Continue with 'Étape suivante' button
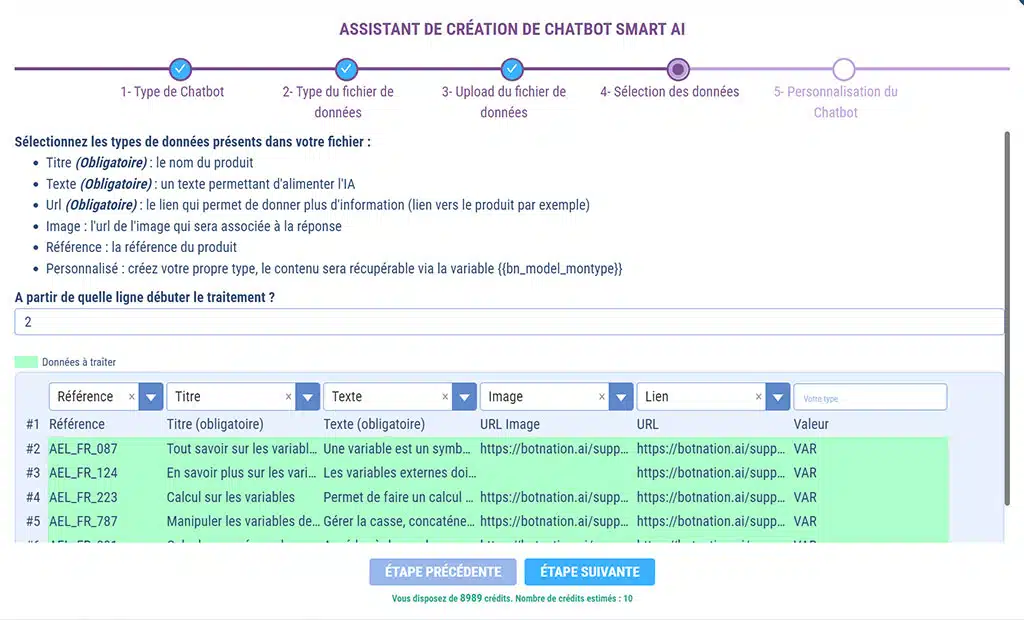The height and width of the screenshot is (620, 1024). 589,572
